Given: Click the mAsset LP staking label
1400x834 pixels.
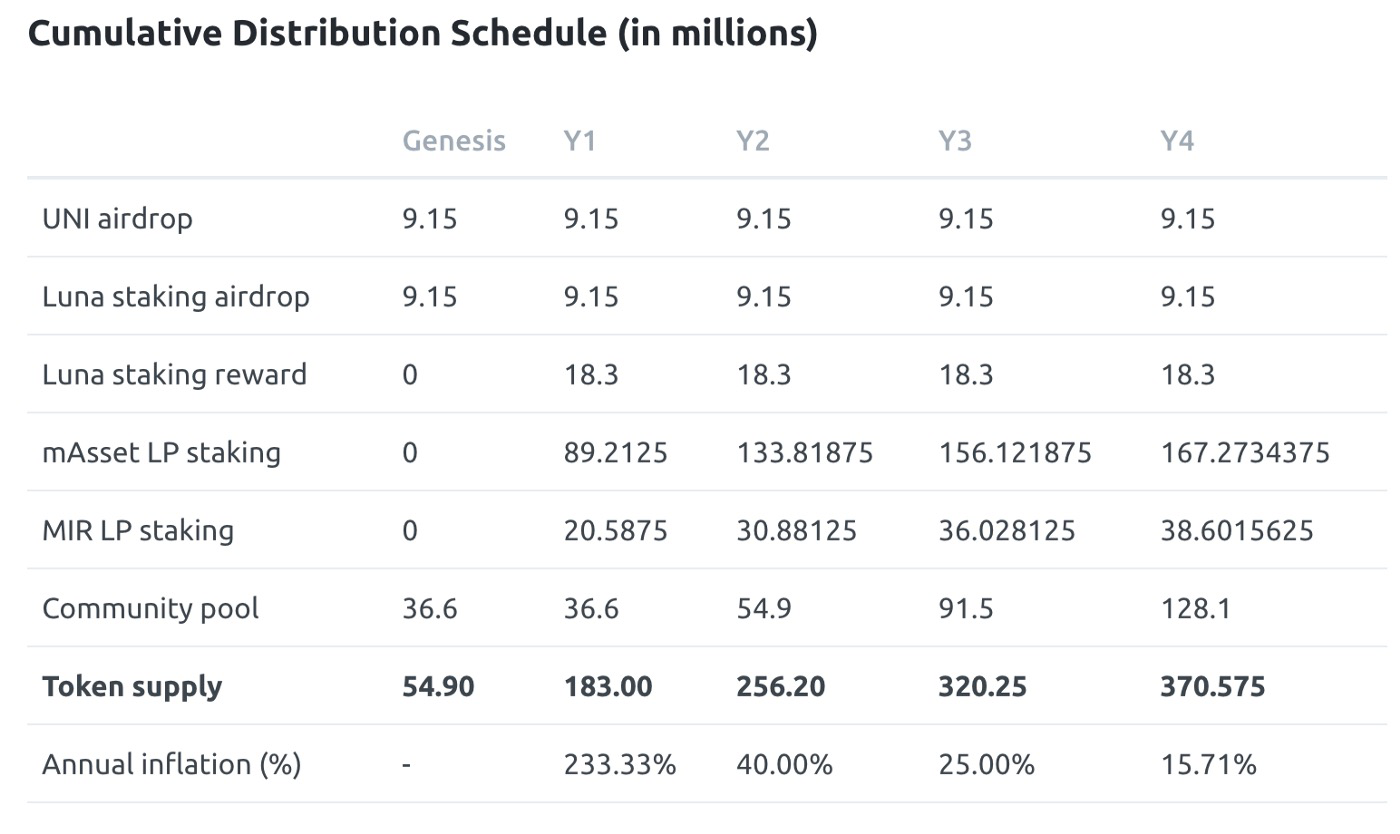Looking at the screenshot, I should (161, 452).
